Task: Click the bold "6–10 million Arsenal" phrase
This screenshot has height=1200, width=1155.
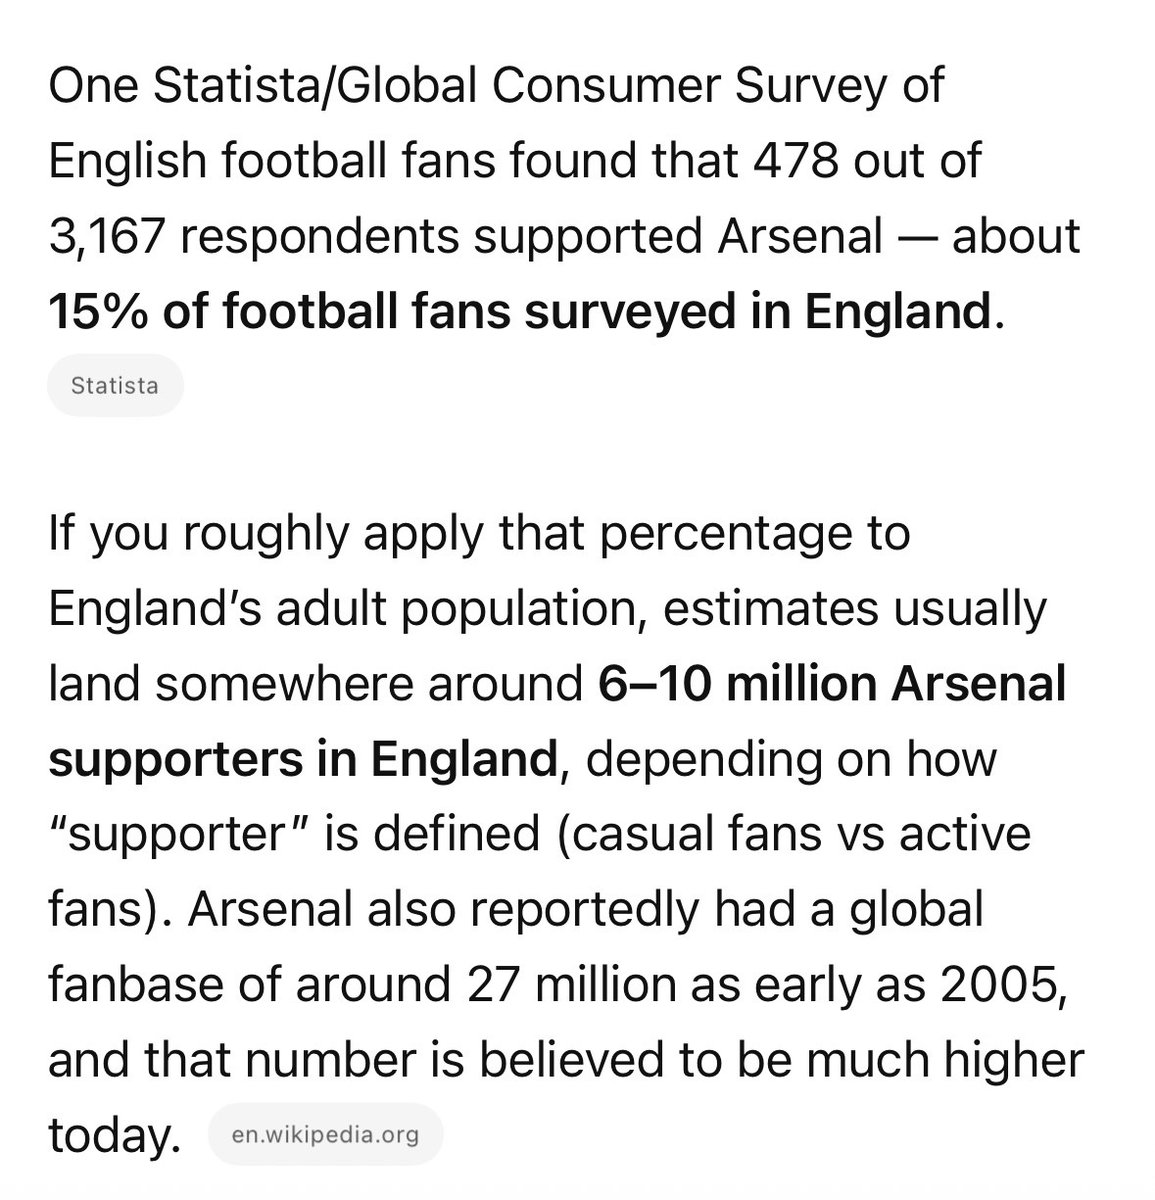Action: (x=832, y=684)
